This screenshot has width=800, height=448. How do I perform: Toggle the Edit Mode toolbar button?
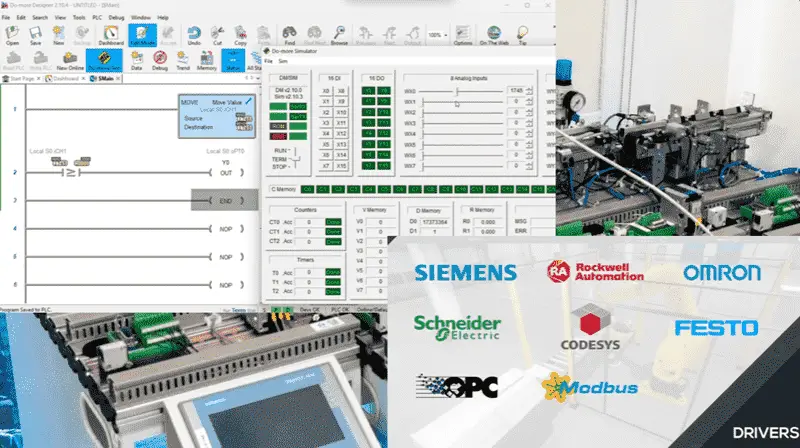coord(142,35)
